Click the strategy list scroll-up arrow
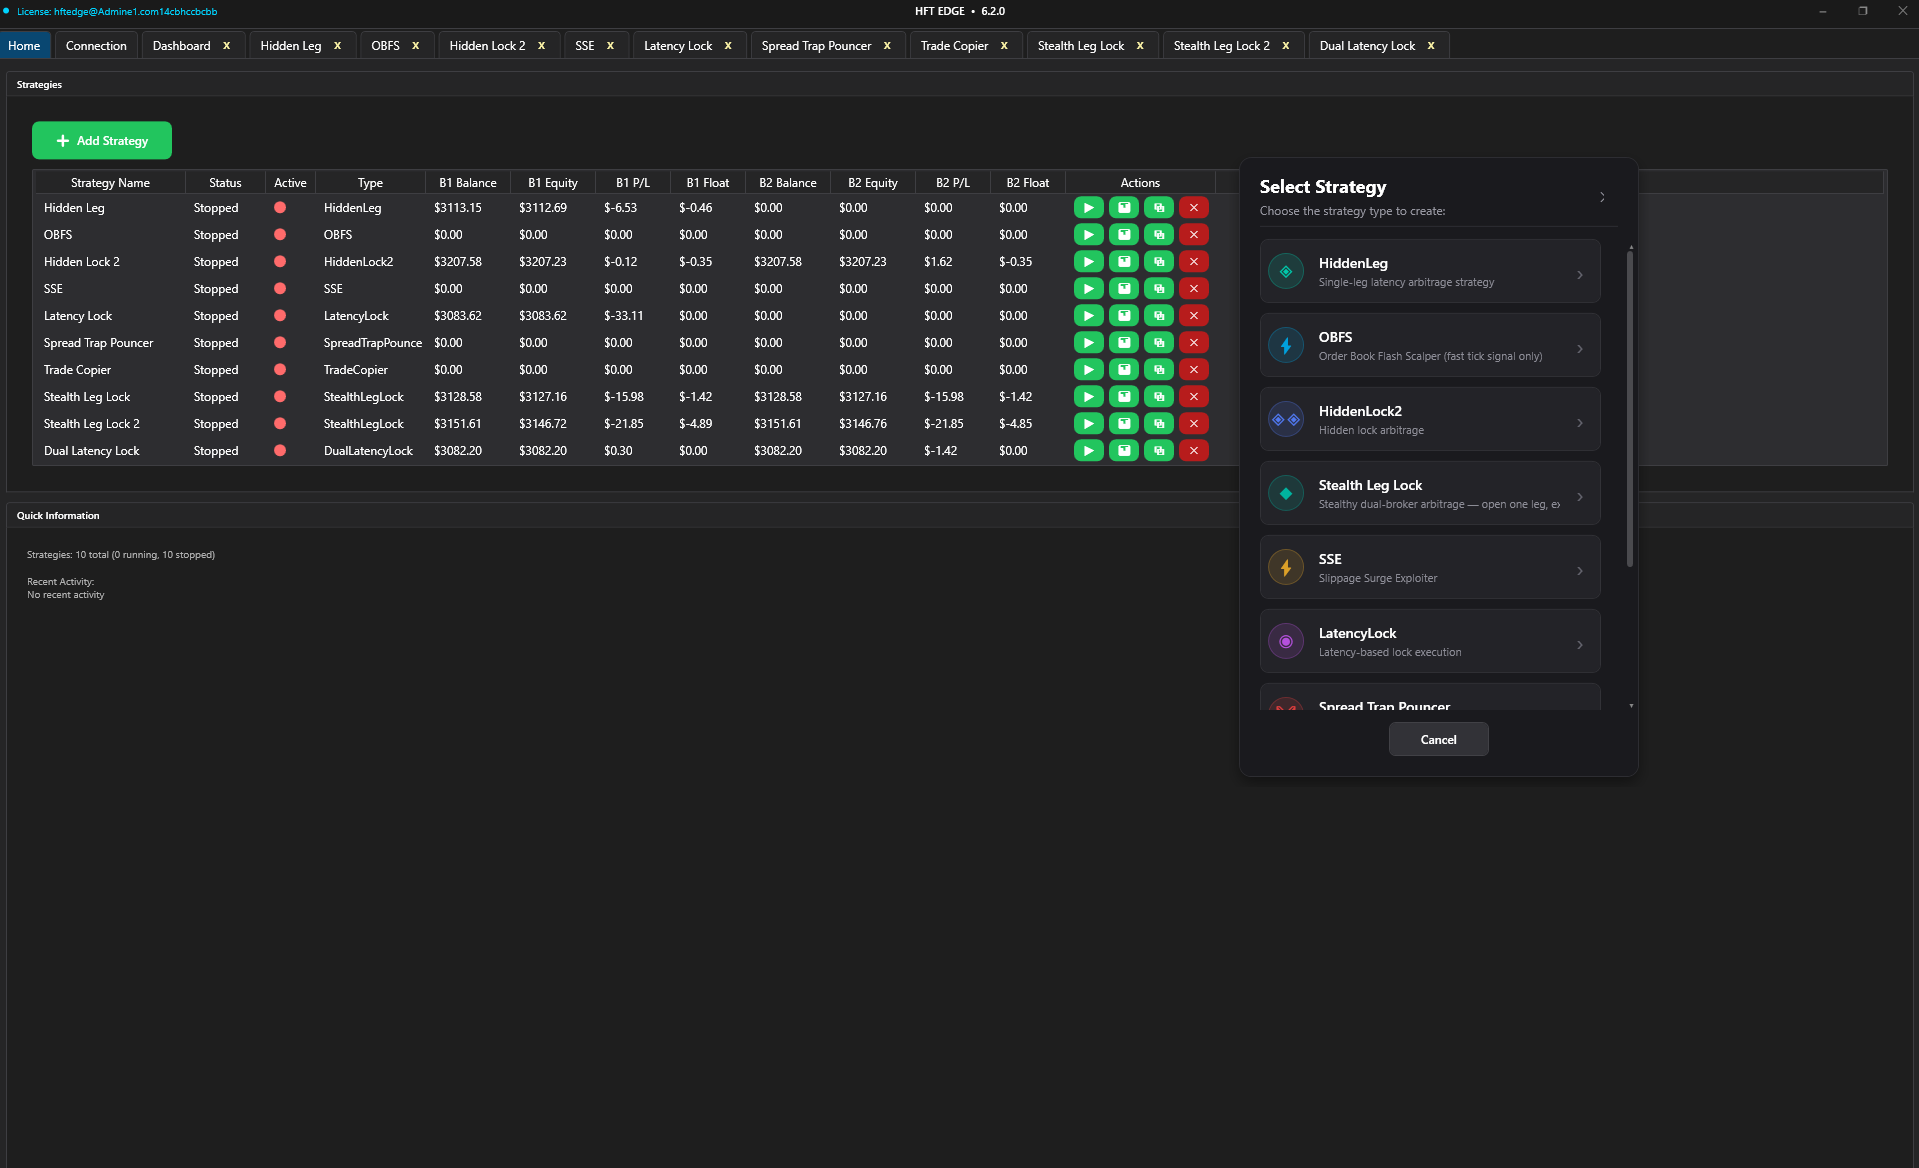Screen dimensions: 1919x1168 point(1631,247)
